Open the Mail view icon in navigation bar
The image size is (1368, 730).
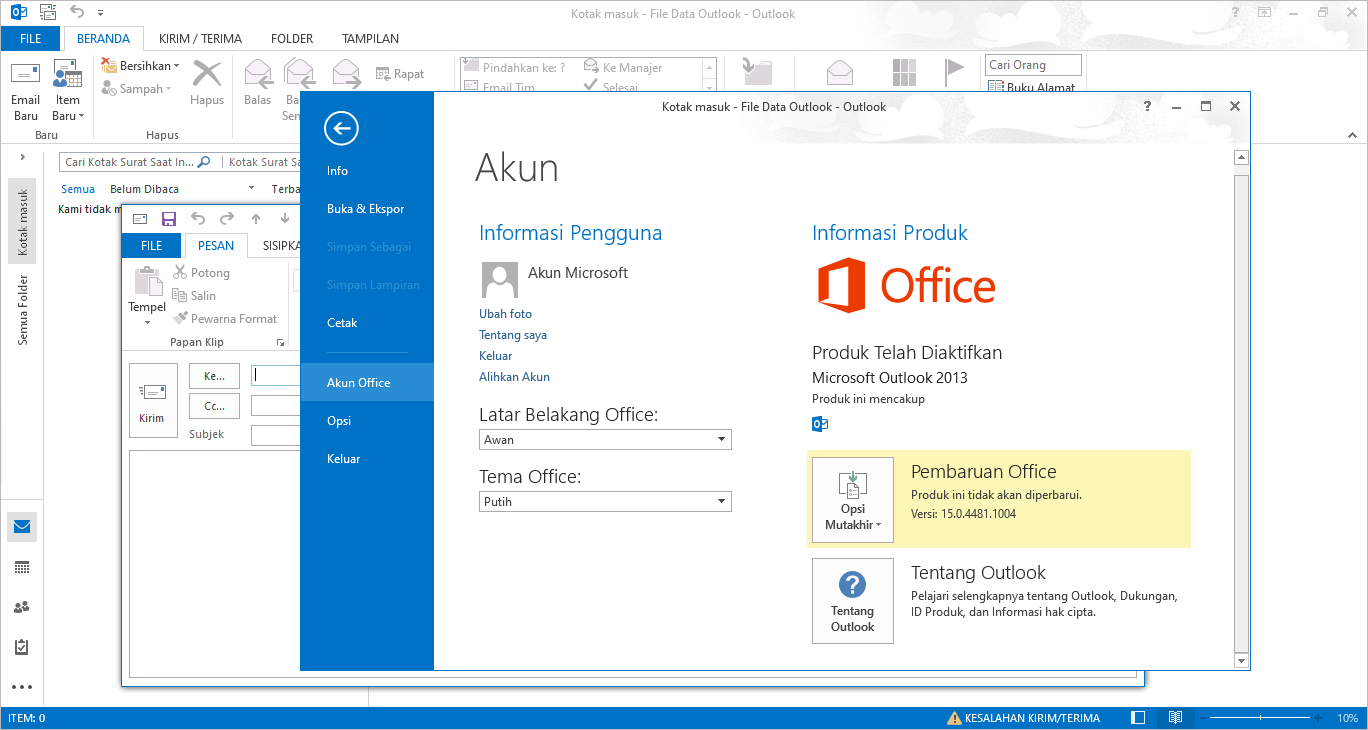click(22, 526)
